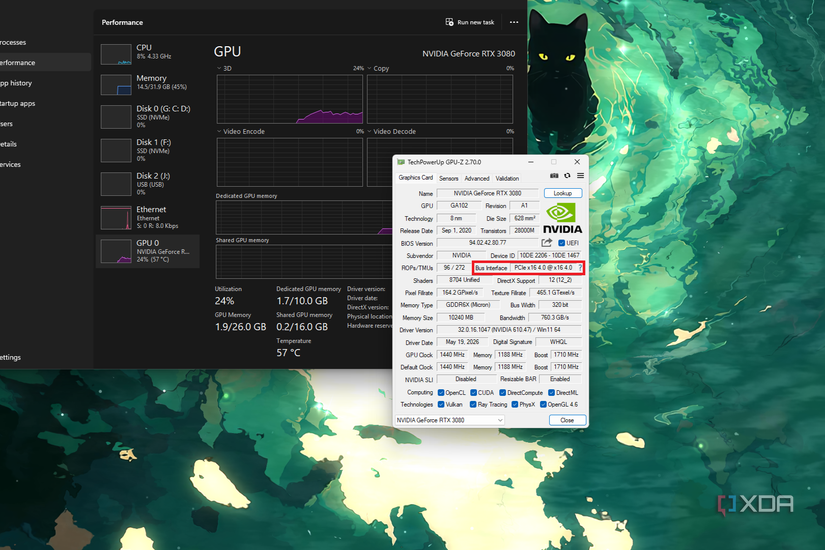Switch to the Advanced tab

[x=477, y=178]
